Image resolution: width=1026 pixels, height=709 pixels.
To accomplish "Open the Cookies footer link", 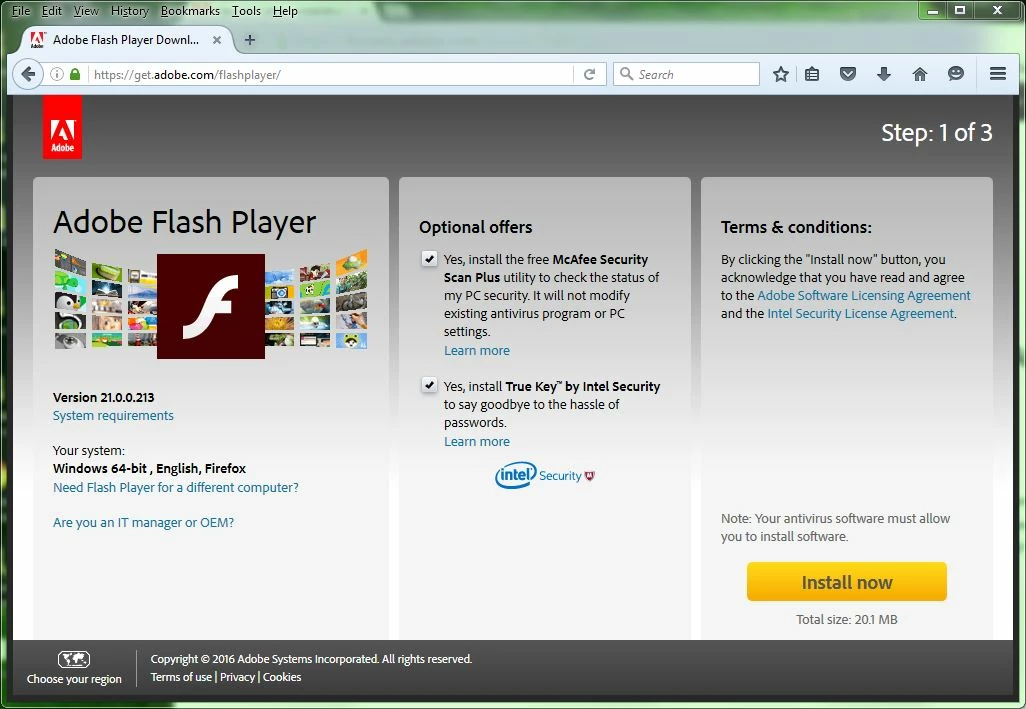I will (282, 677).
